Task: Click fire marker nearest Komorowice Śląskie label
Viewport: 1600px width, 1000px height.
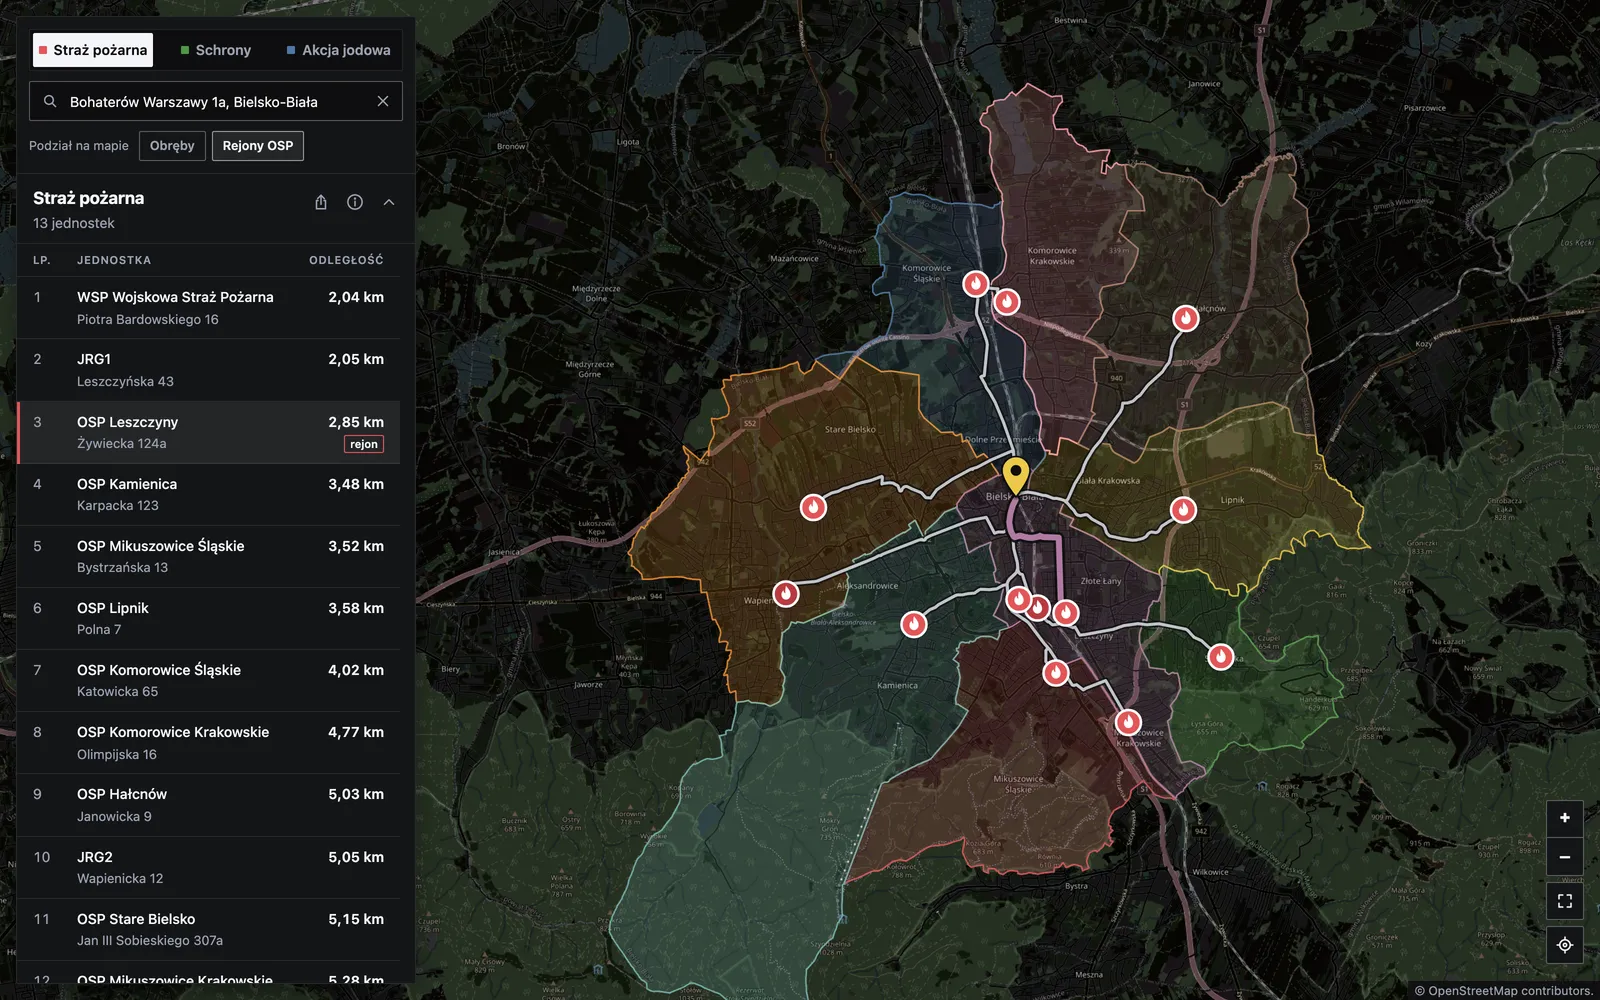Action: [975, 283]
